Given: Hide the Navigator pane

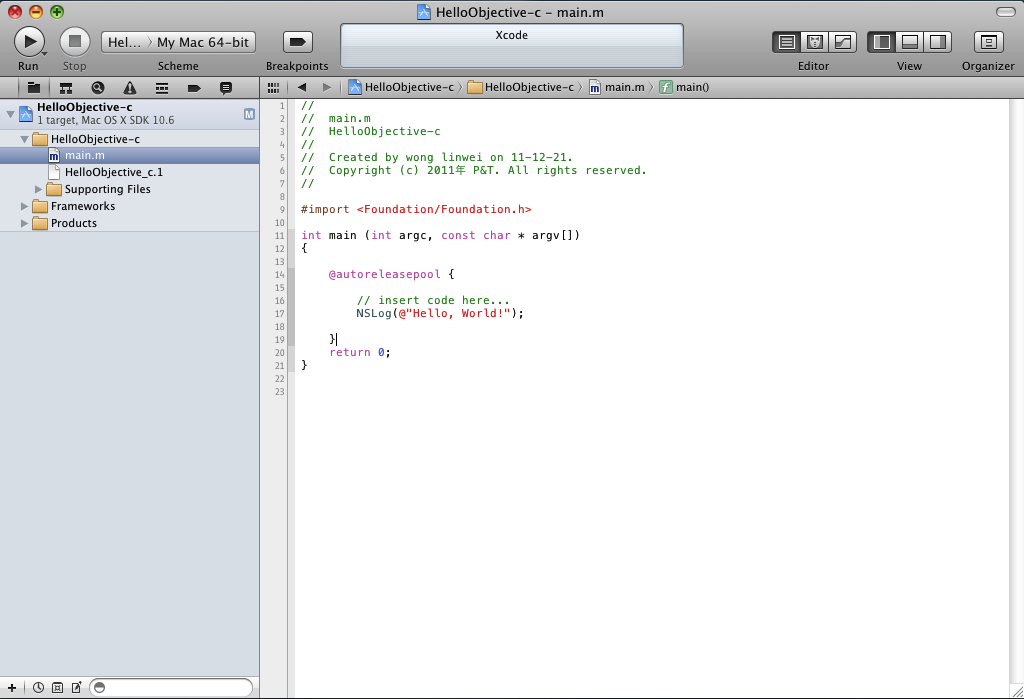Looking at the screenshot, I should (882, 42).
